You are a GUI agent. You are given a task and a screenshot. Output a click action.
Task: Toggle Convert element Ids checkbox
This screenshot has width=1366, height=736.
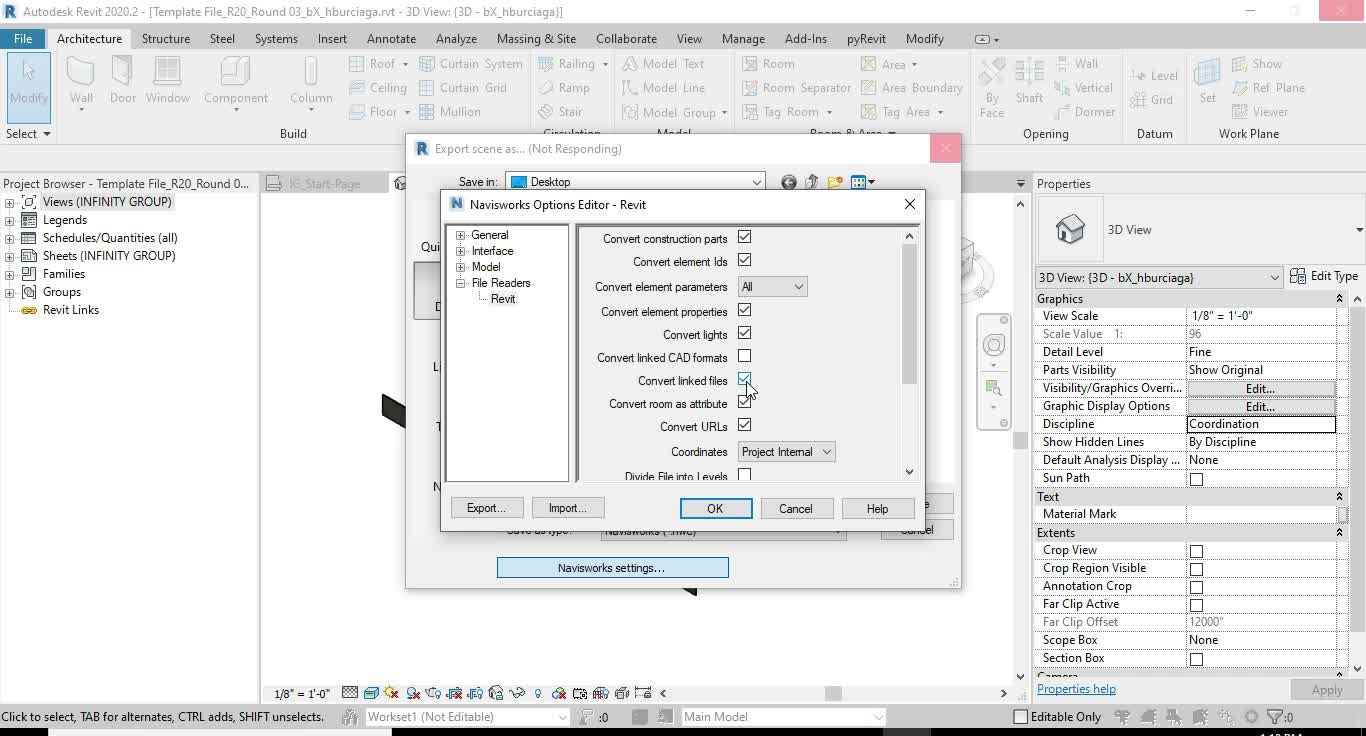tap(744, 260)
